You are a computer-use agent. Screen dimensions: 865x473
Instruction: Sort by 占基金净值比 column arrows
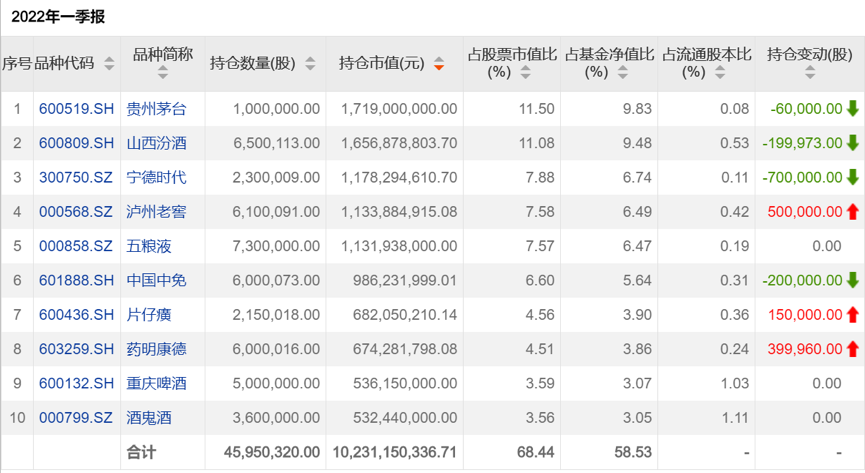point(623,72)
